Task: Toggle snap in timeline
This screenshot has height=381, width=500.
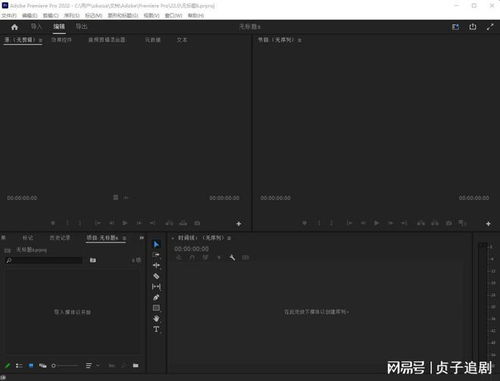Action: click(192, 258)
